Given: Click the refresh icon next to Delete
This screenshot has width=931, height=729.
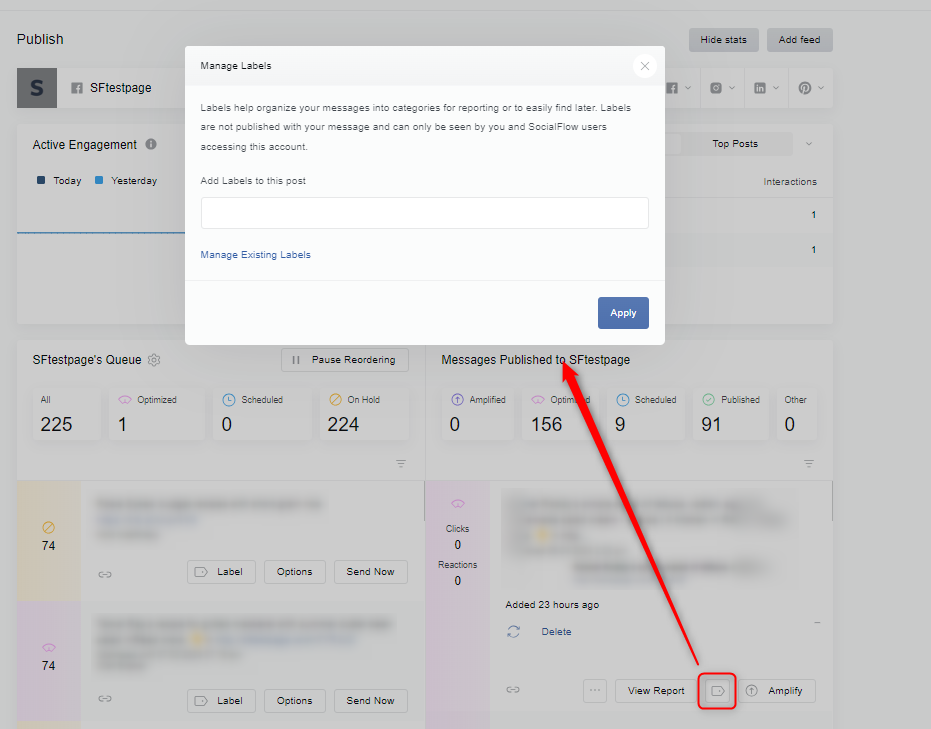Looking at the screenshot, I should point(514,632).
